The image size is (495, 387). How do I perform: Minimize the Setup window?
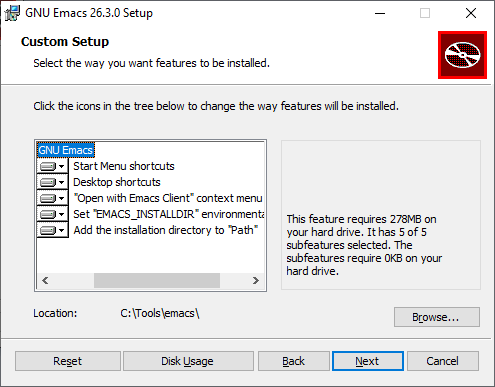point(380,13)
